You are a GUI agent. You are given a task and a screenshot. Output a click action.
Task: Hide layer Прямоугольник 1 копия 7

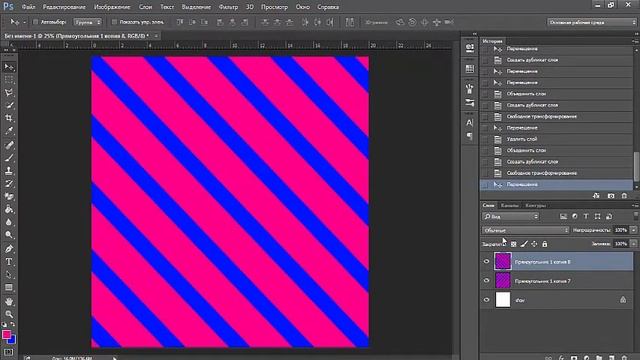coord(486,281)
